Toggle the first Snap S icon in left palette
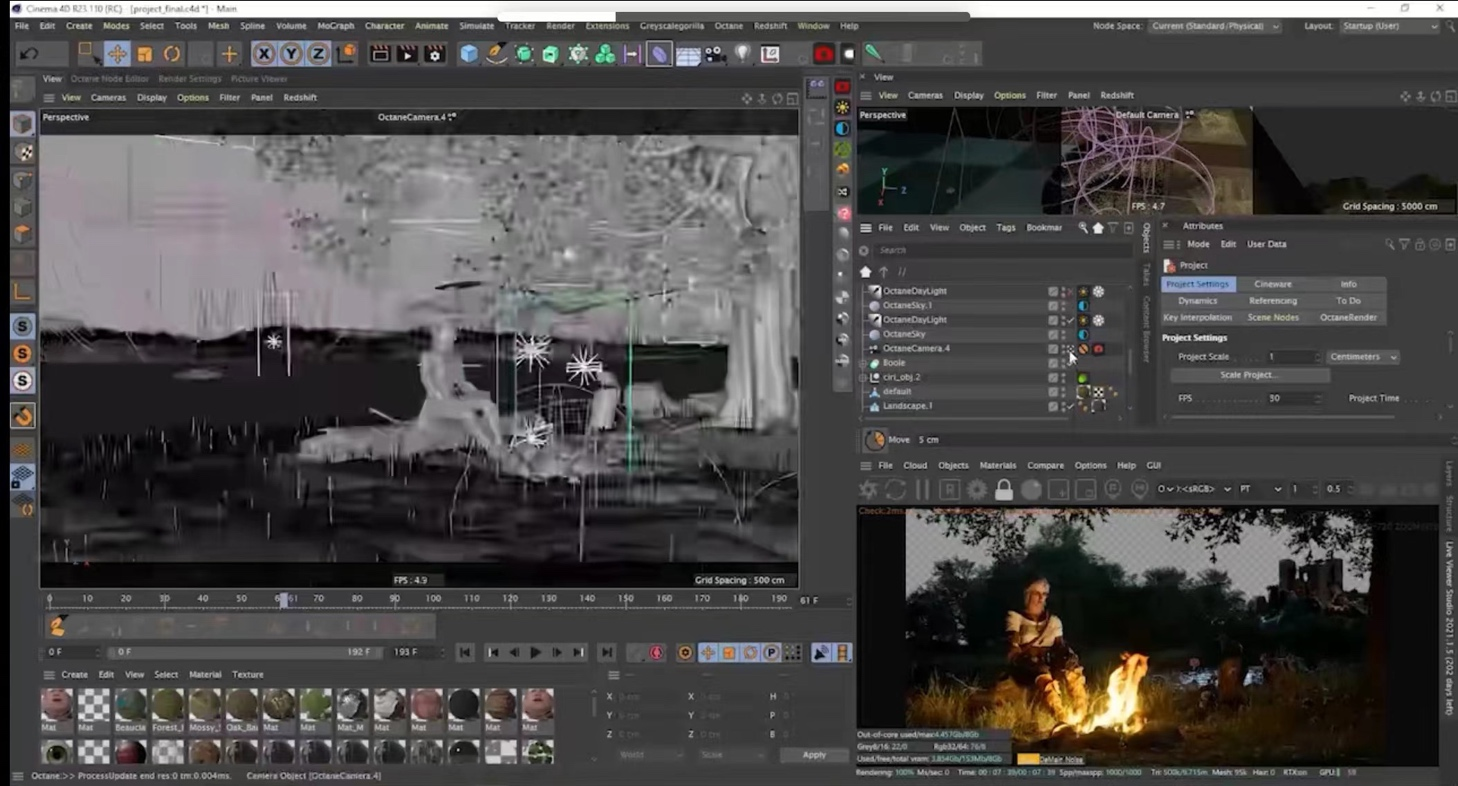 tap(23, 327)
